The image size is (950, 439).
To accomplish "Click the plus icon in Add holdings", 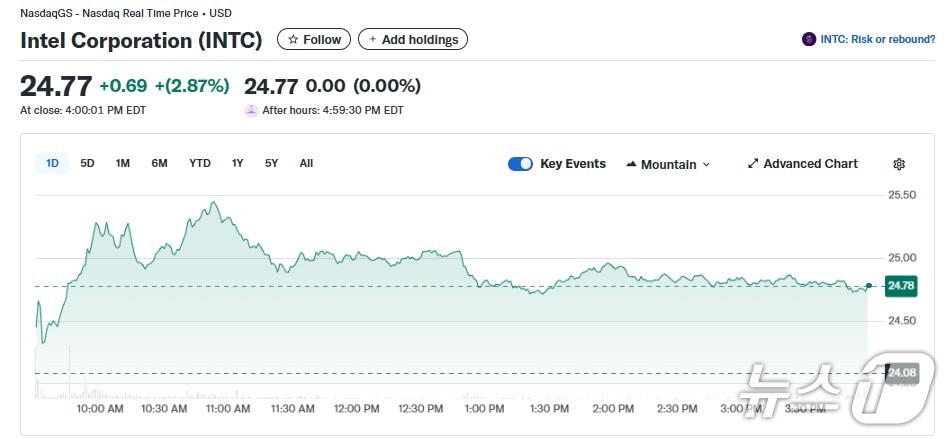I will point(373,40).
